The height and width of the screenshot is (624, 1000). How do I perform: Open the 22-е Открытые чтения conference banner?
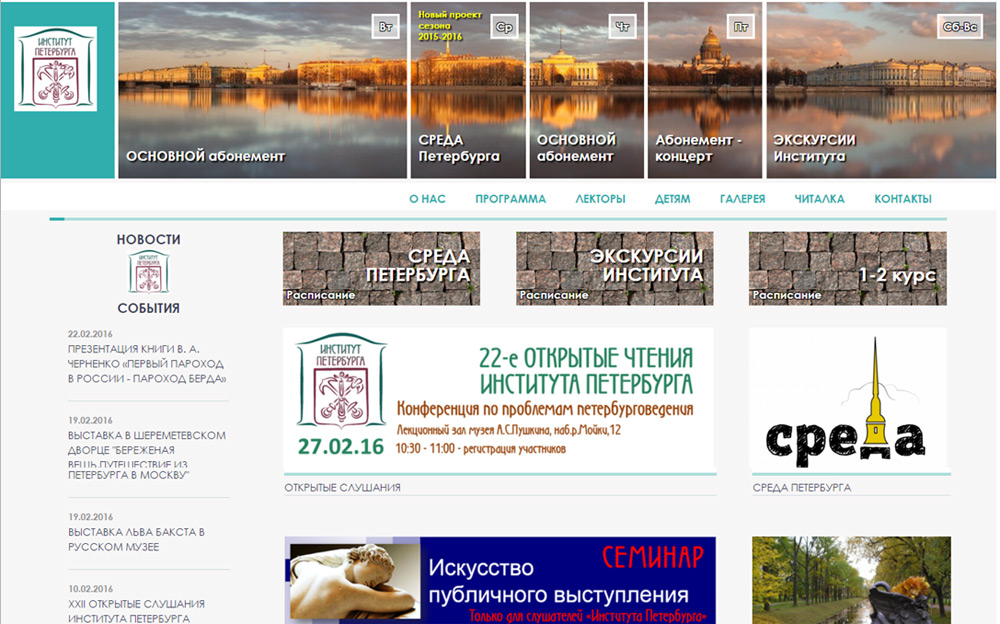(x=498, y=399)
